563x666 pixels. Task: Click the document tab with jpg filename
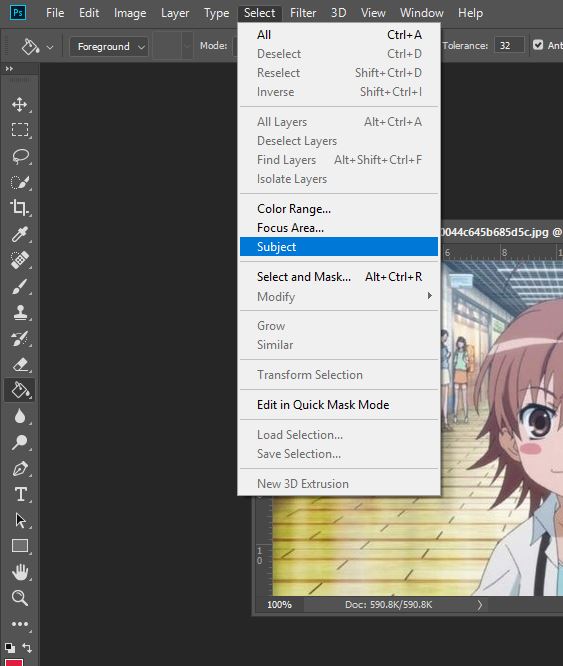click(502, 232)
